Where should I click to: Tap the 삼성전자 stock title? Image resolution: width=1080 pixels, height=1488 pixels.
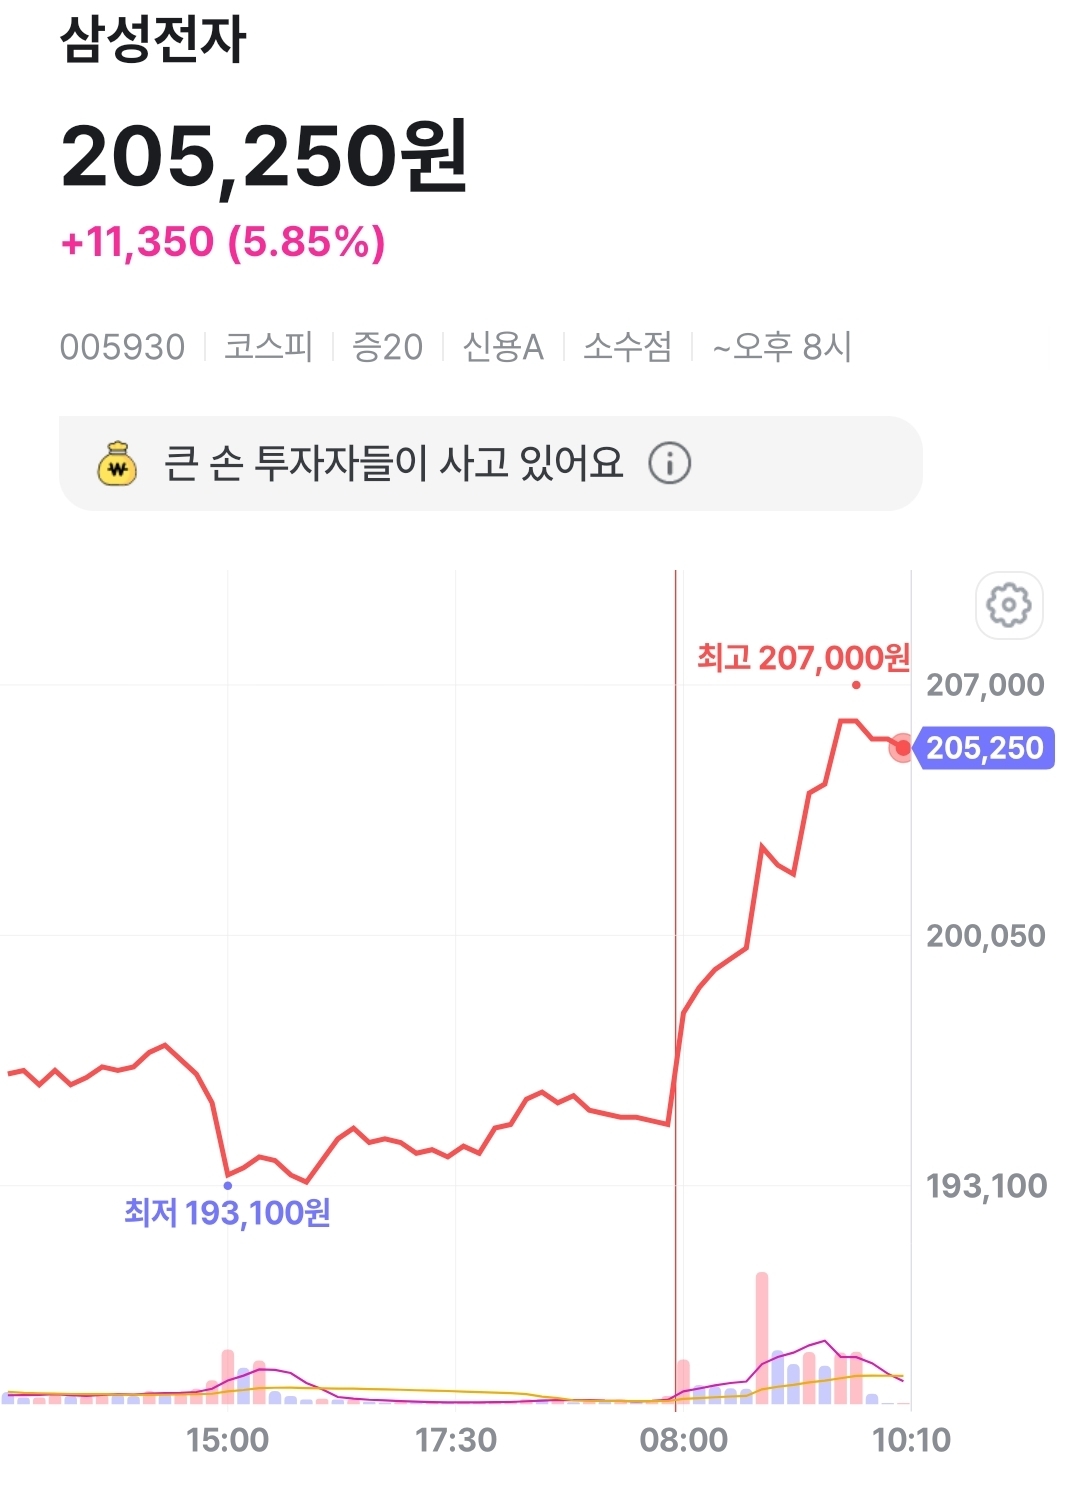pos(153,40)
